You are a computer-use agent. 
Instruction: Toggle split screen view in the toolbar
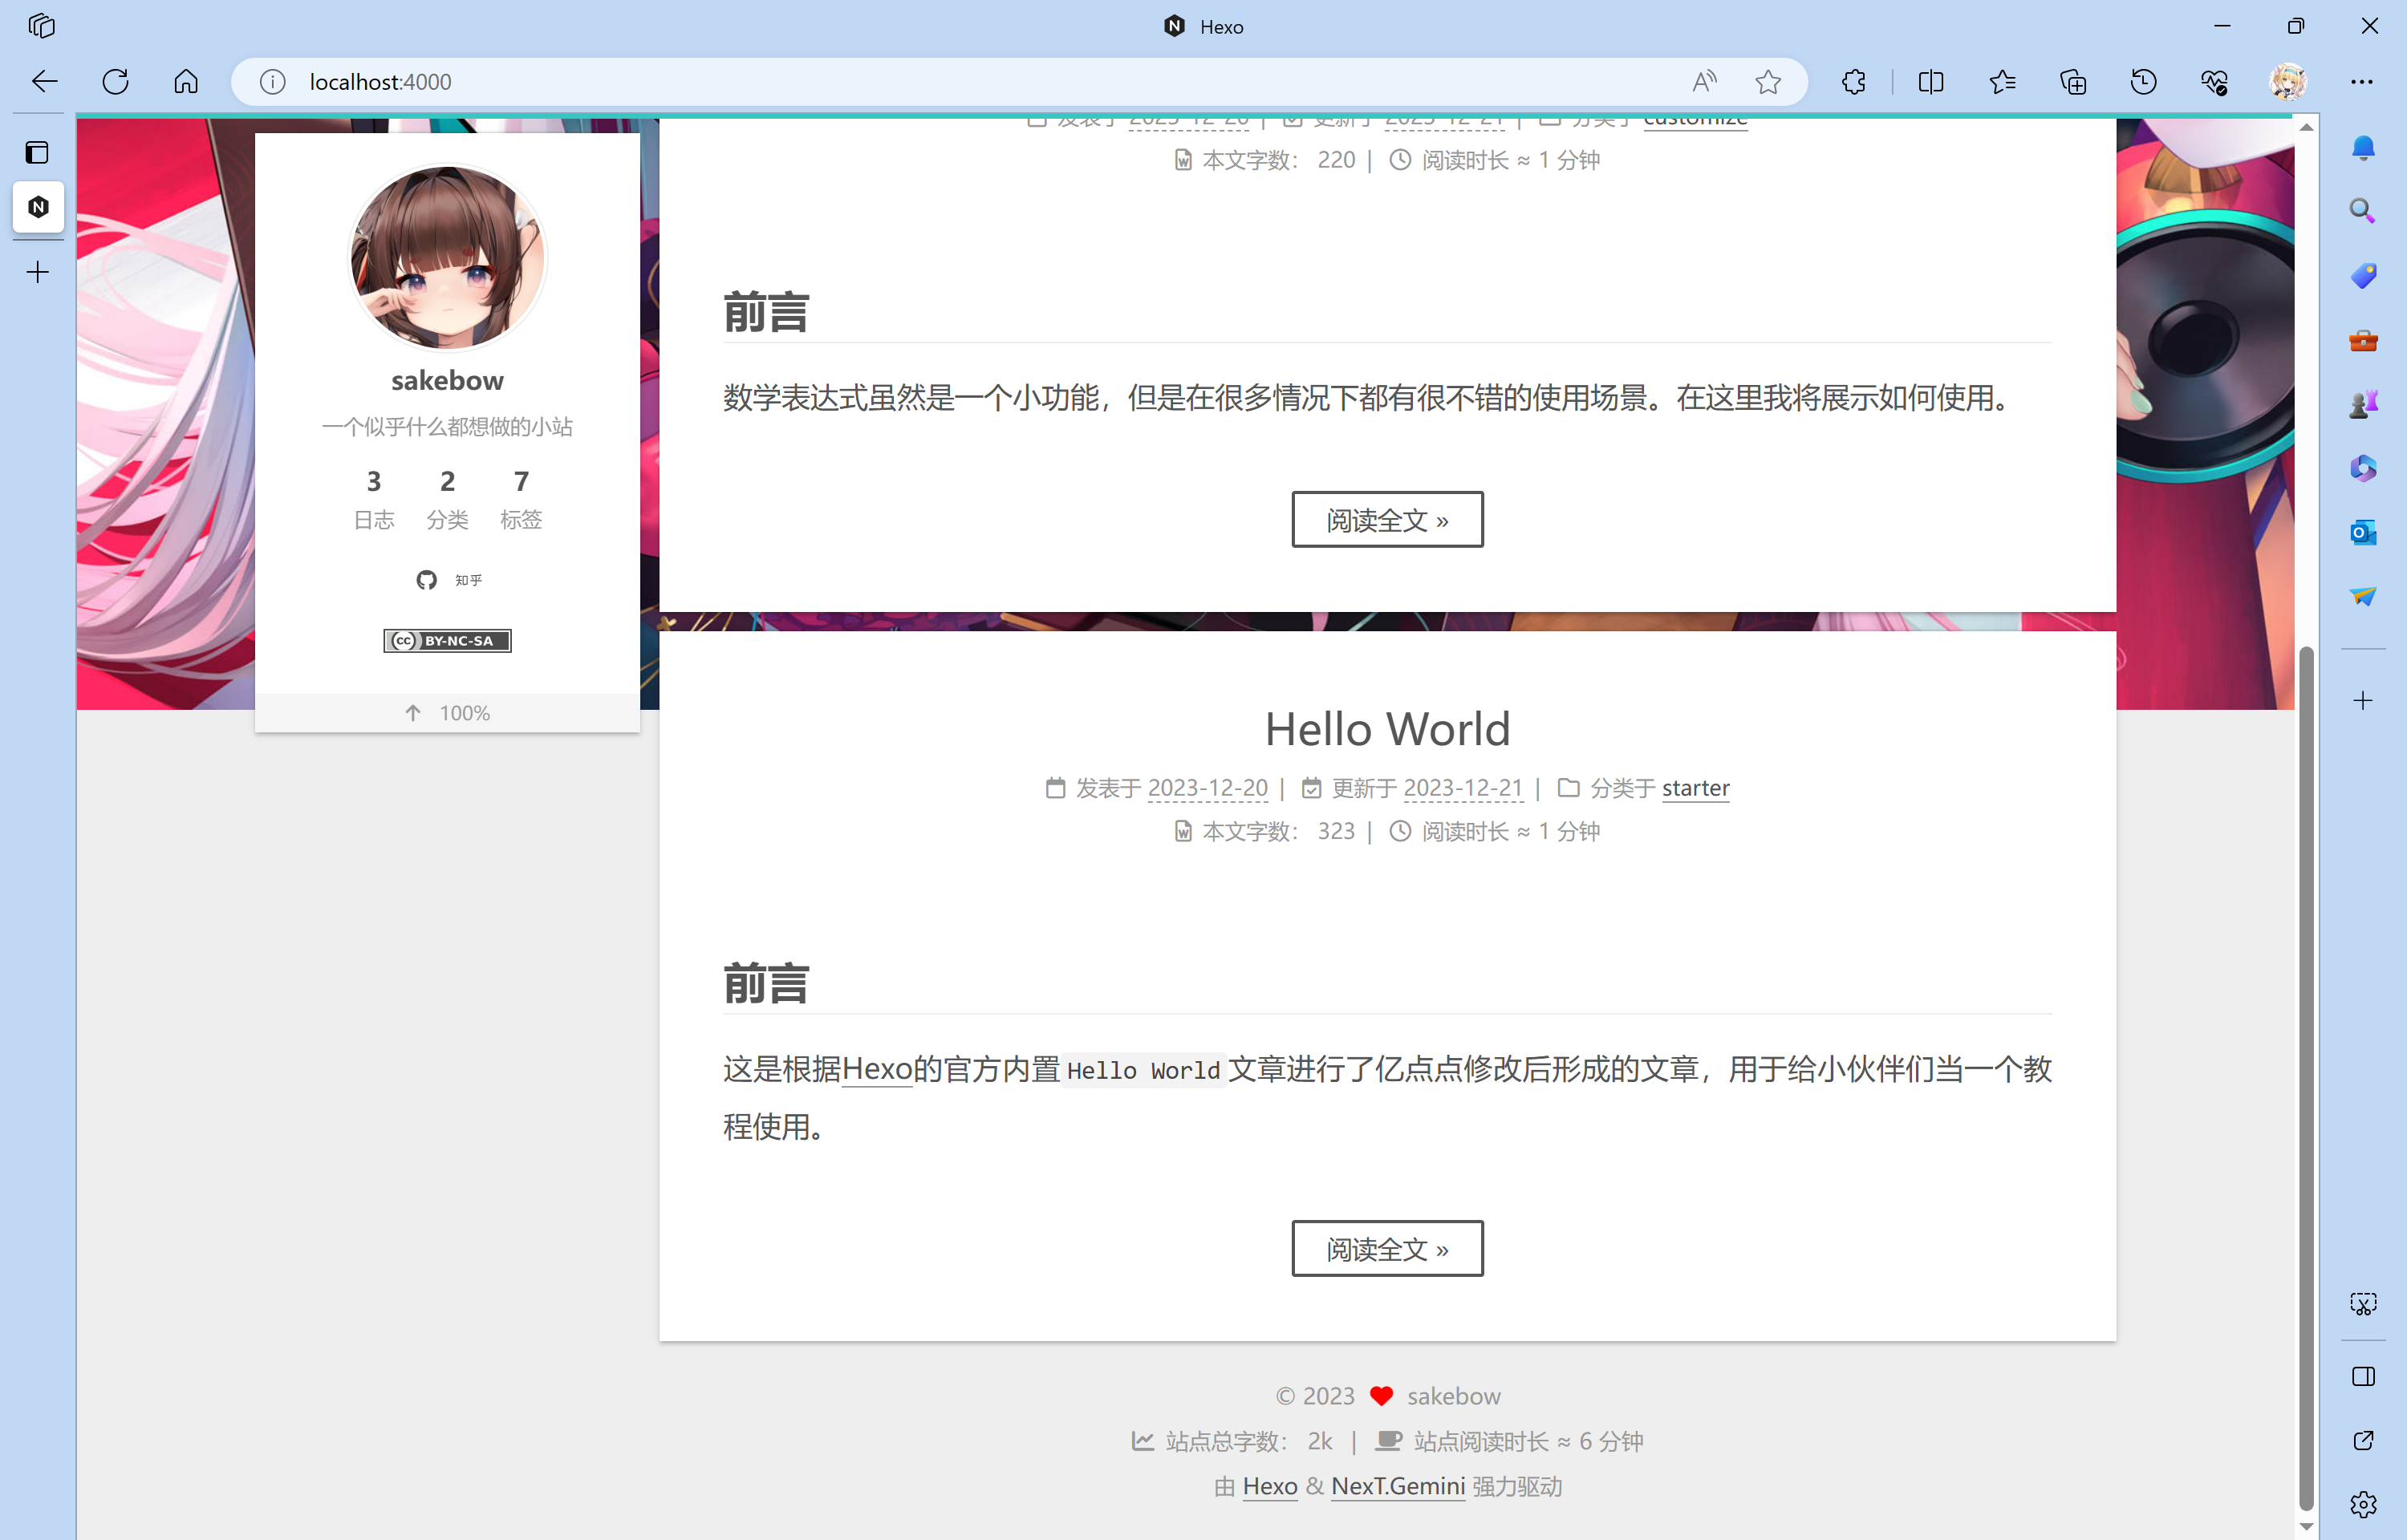1931,82
